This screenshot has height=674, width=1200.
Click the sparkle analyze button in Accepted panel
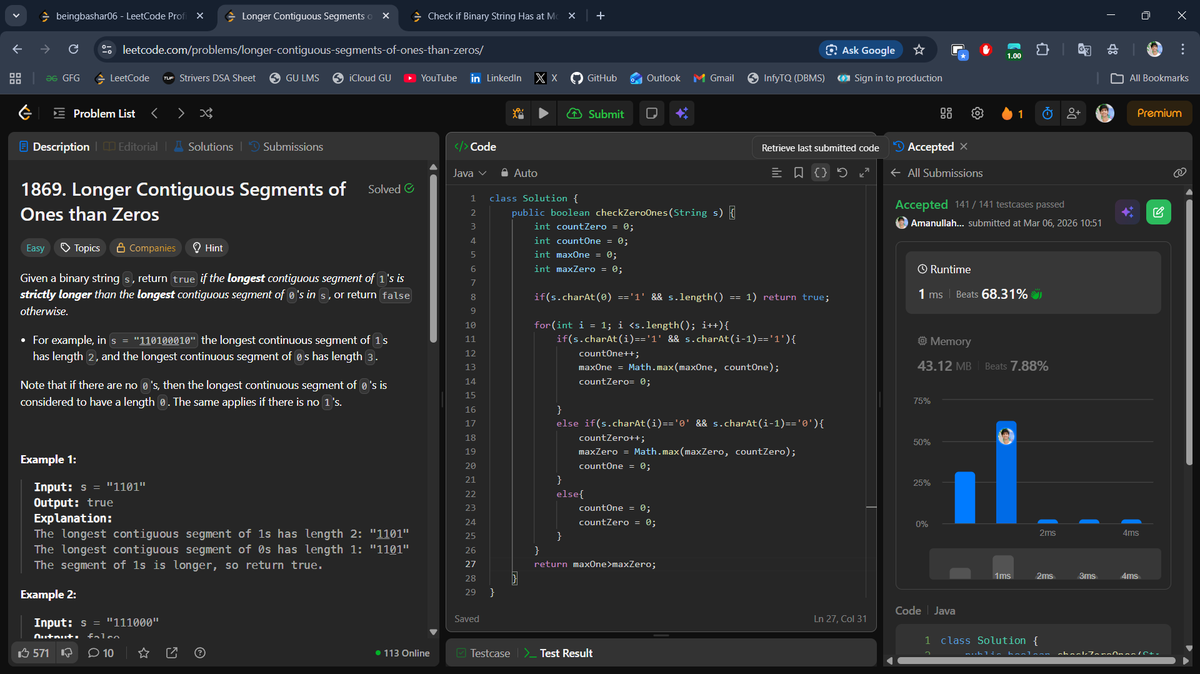click(x=1127, y=211)
